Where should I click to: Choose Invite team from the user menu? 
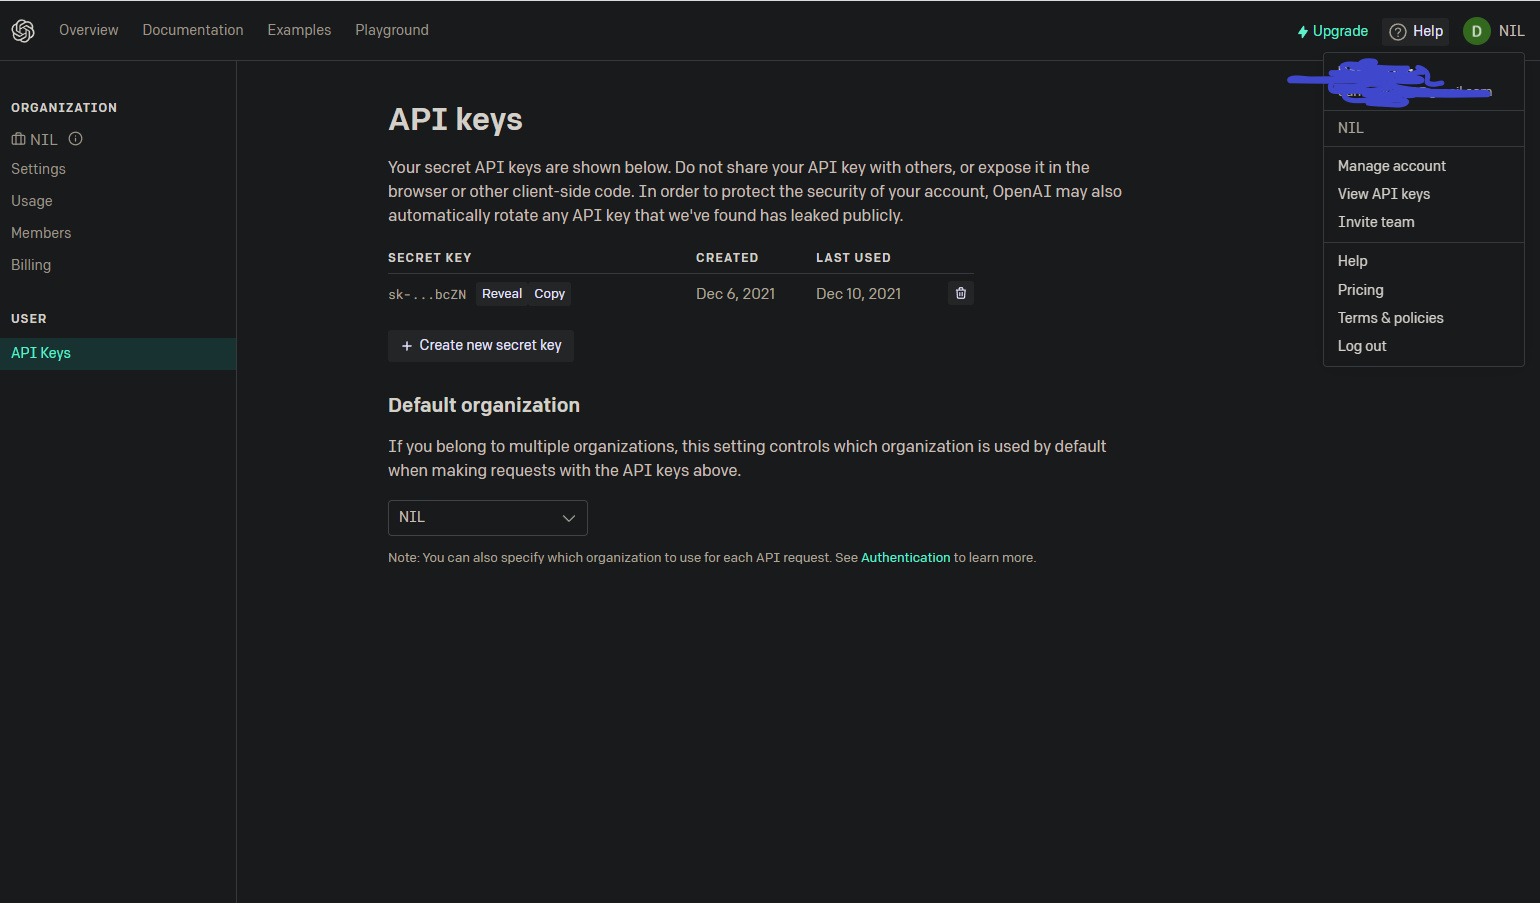point(1376,222)
